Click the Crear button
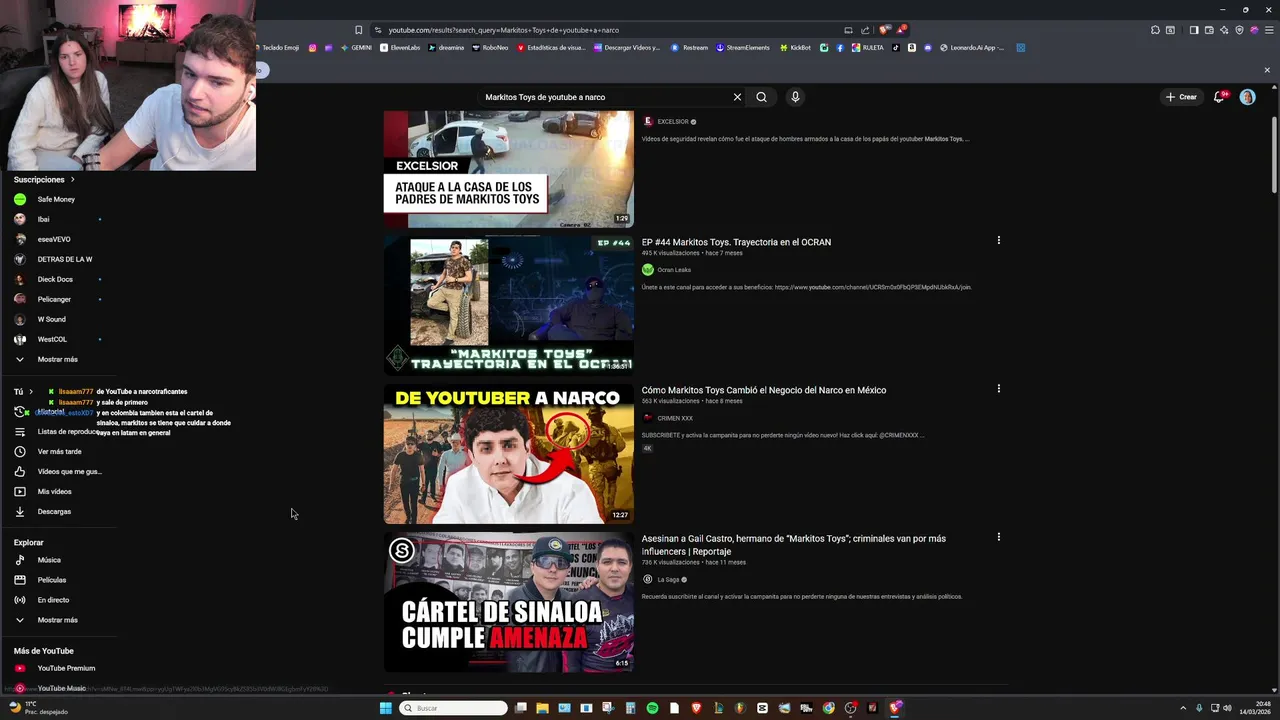The width and height of the screenshot is (1280, 720). point(1181,97)
